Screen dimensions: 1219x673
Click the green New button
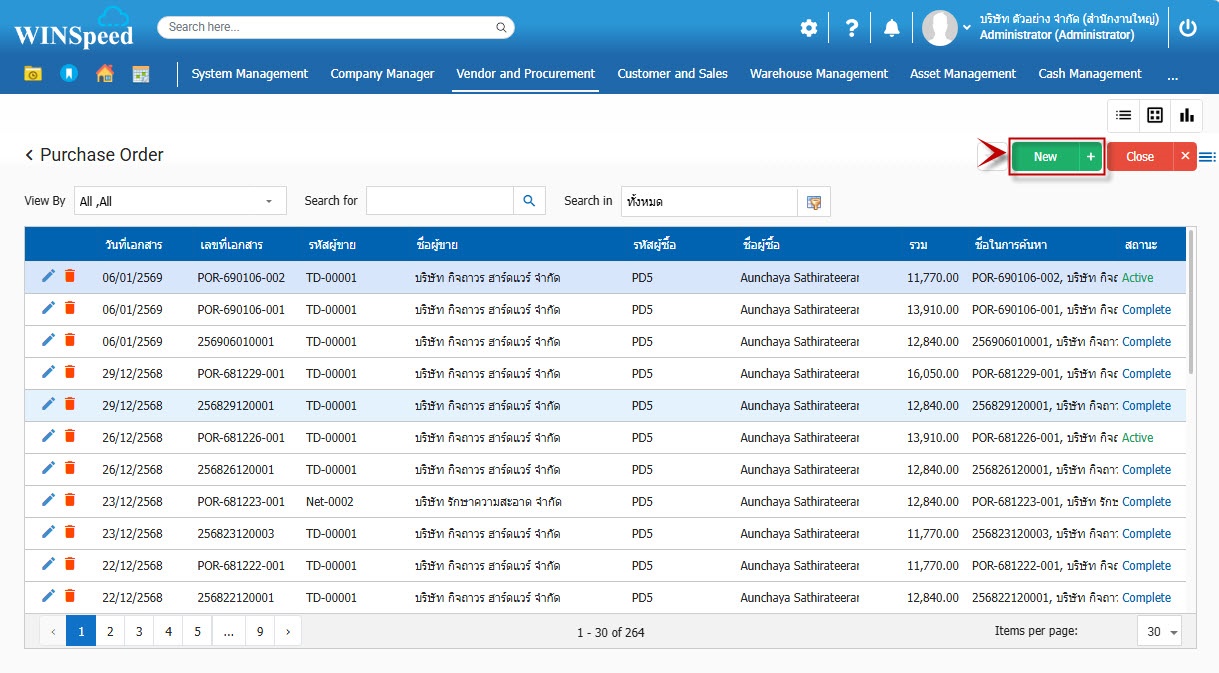pyautogui.click(x=1045, y=156)
